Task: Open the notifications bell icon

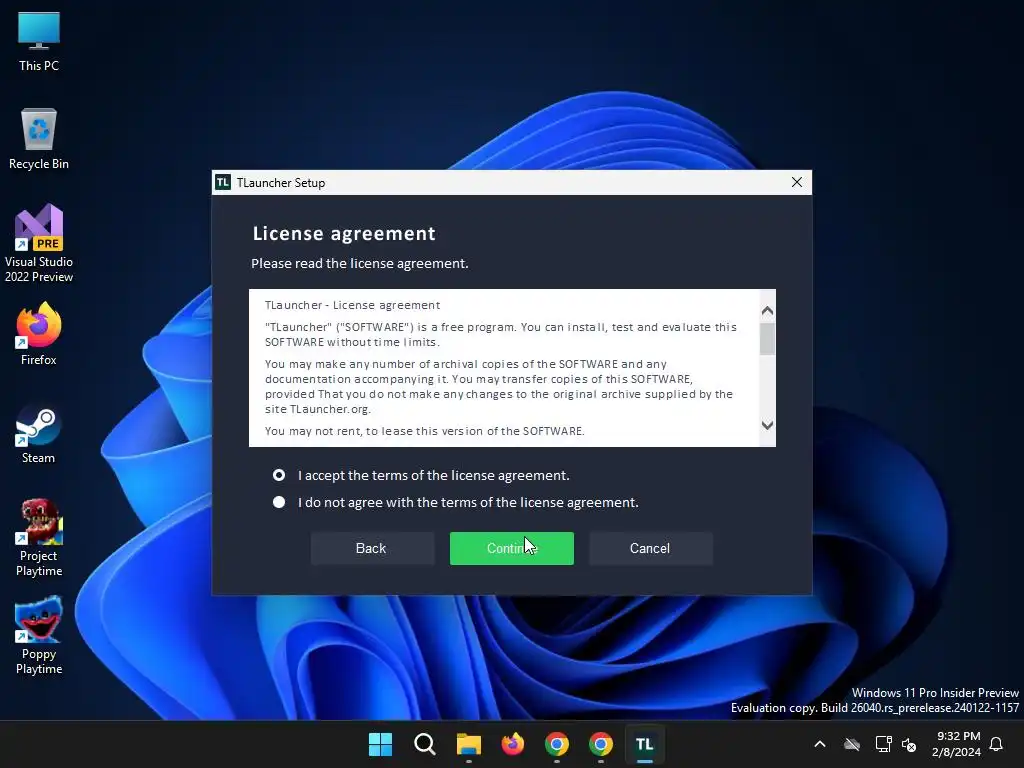Action: [996, 744]
